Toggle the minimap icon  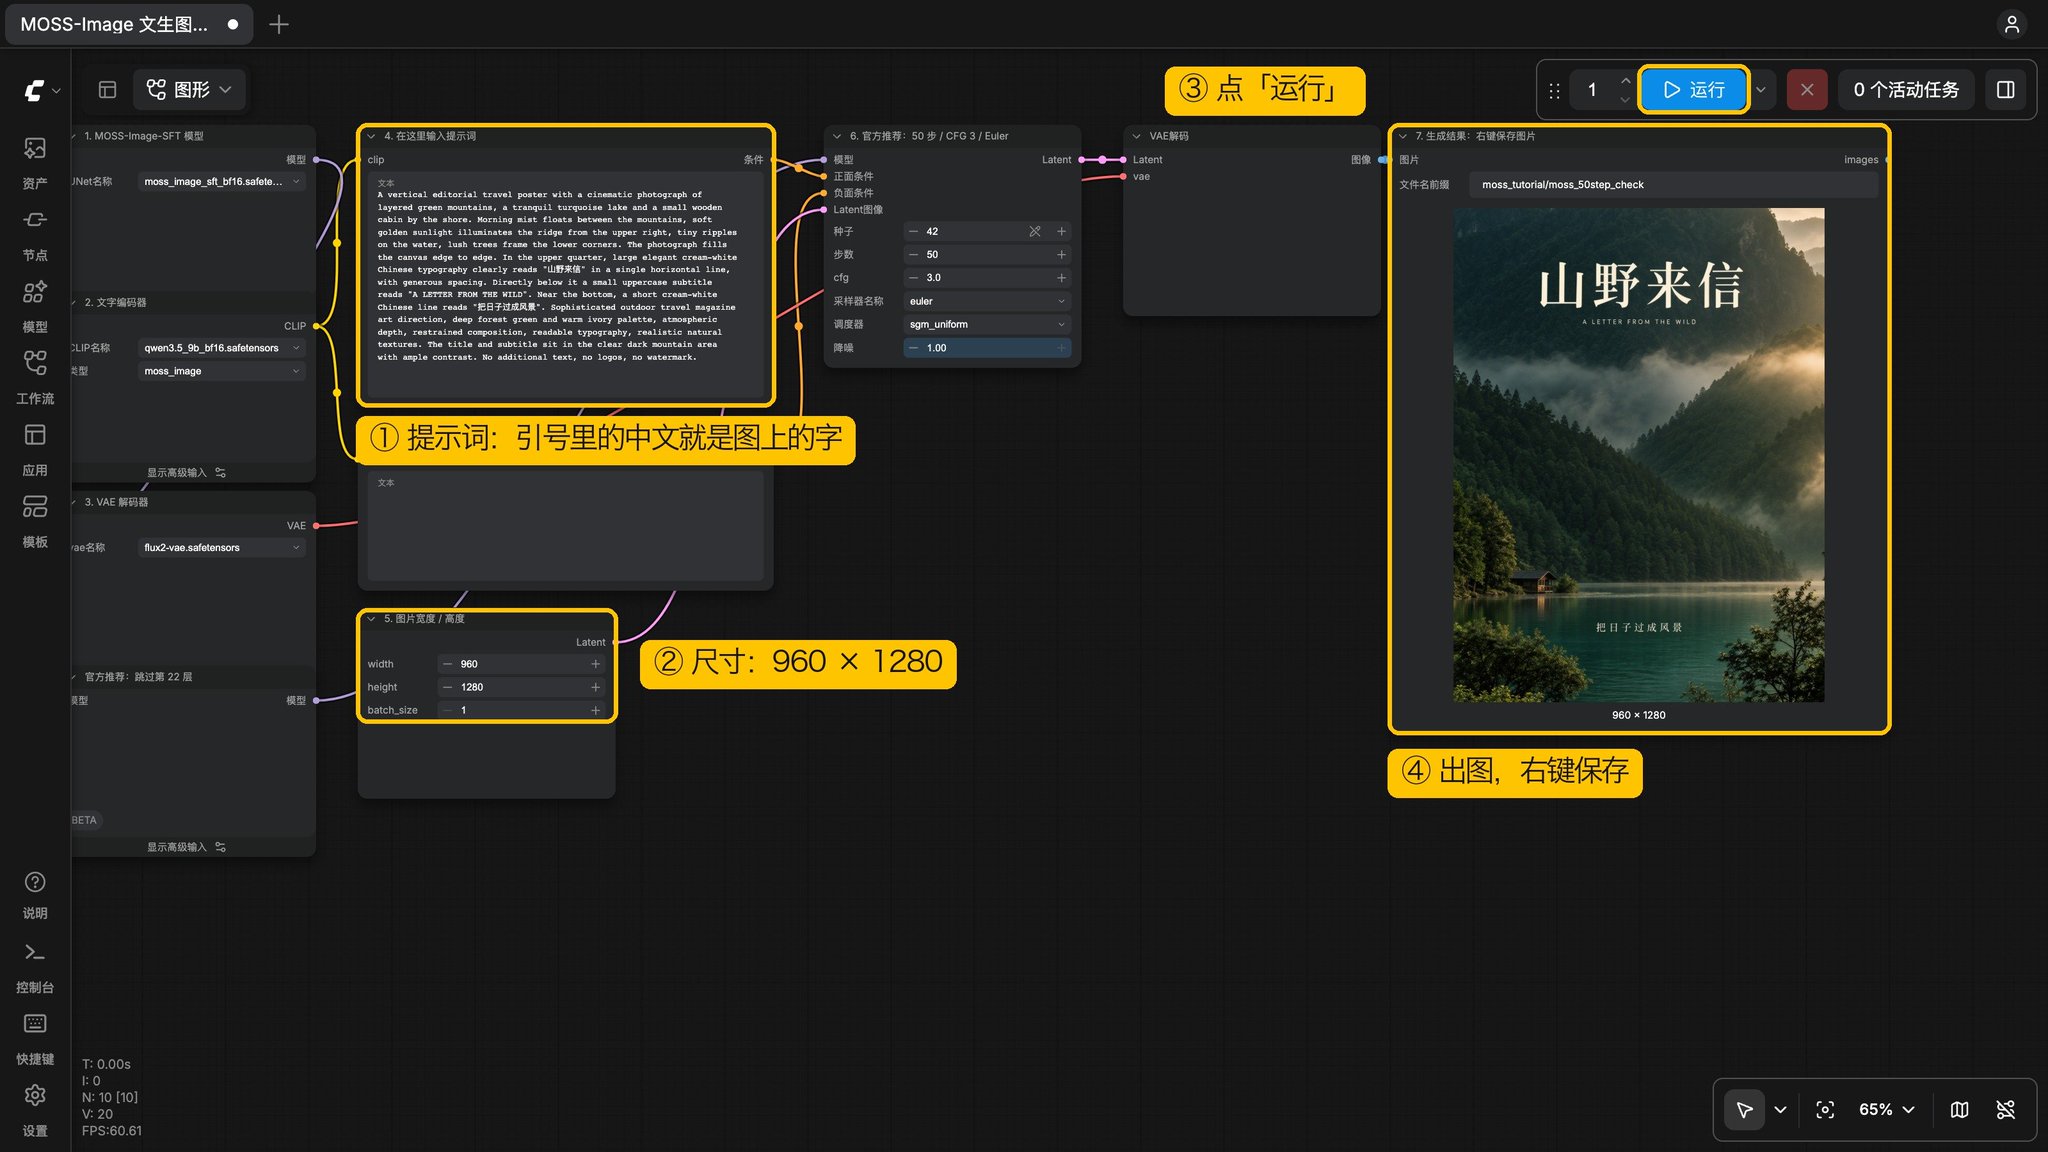(1959, 1110)
